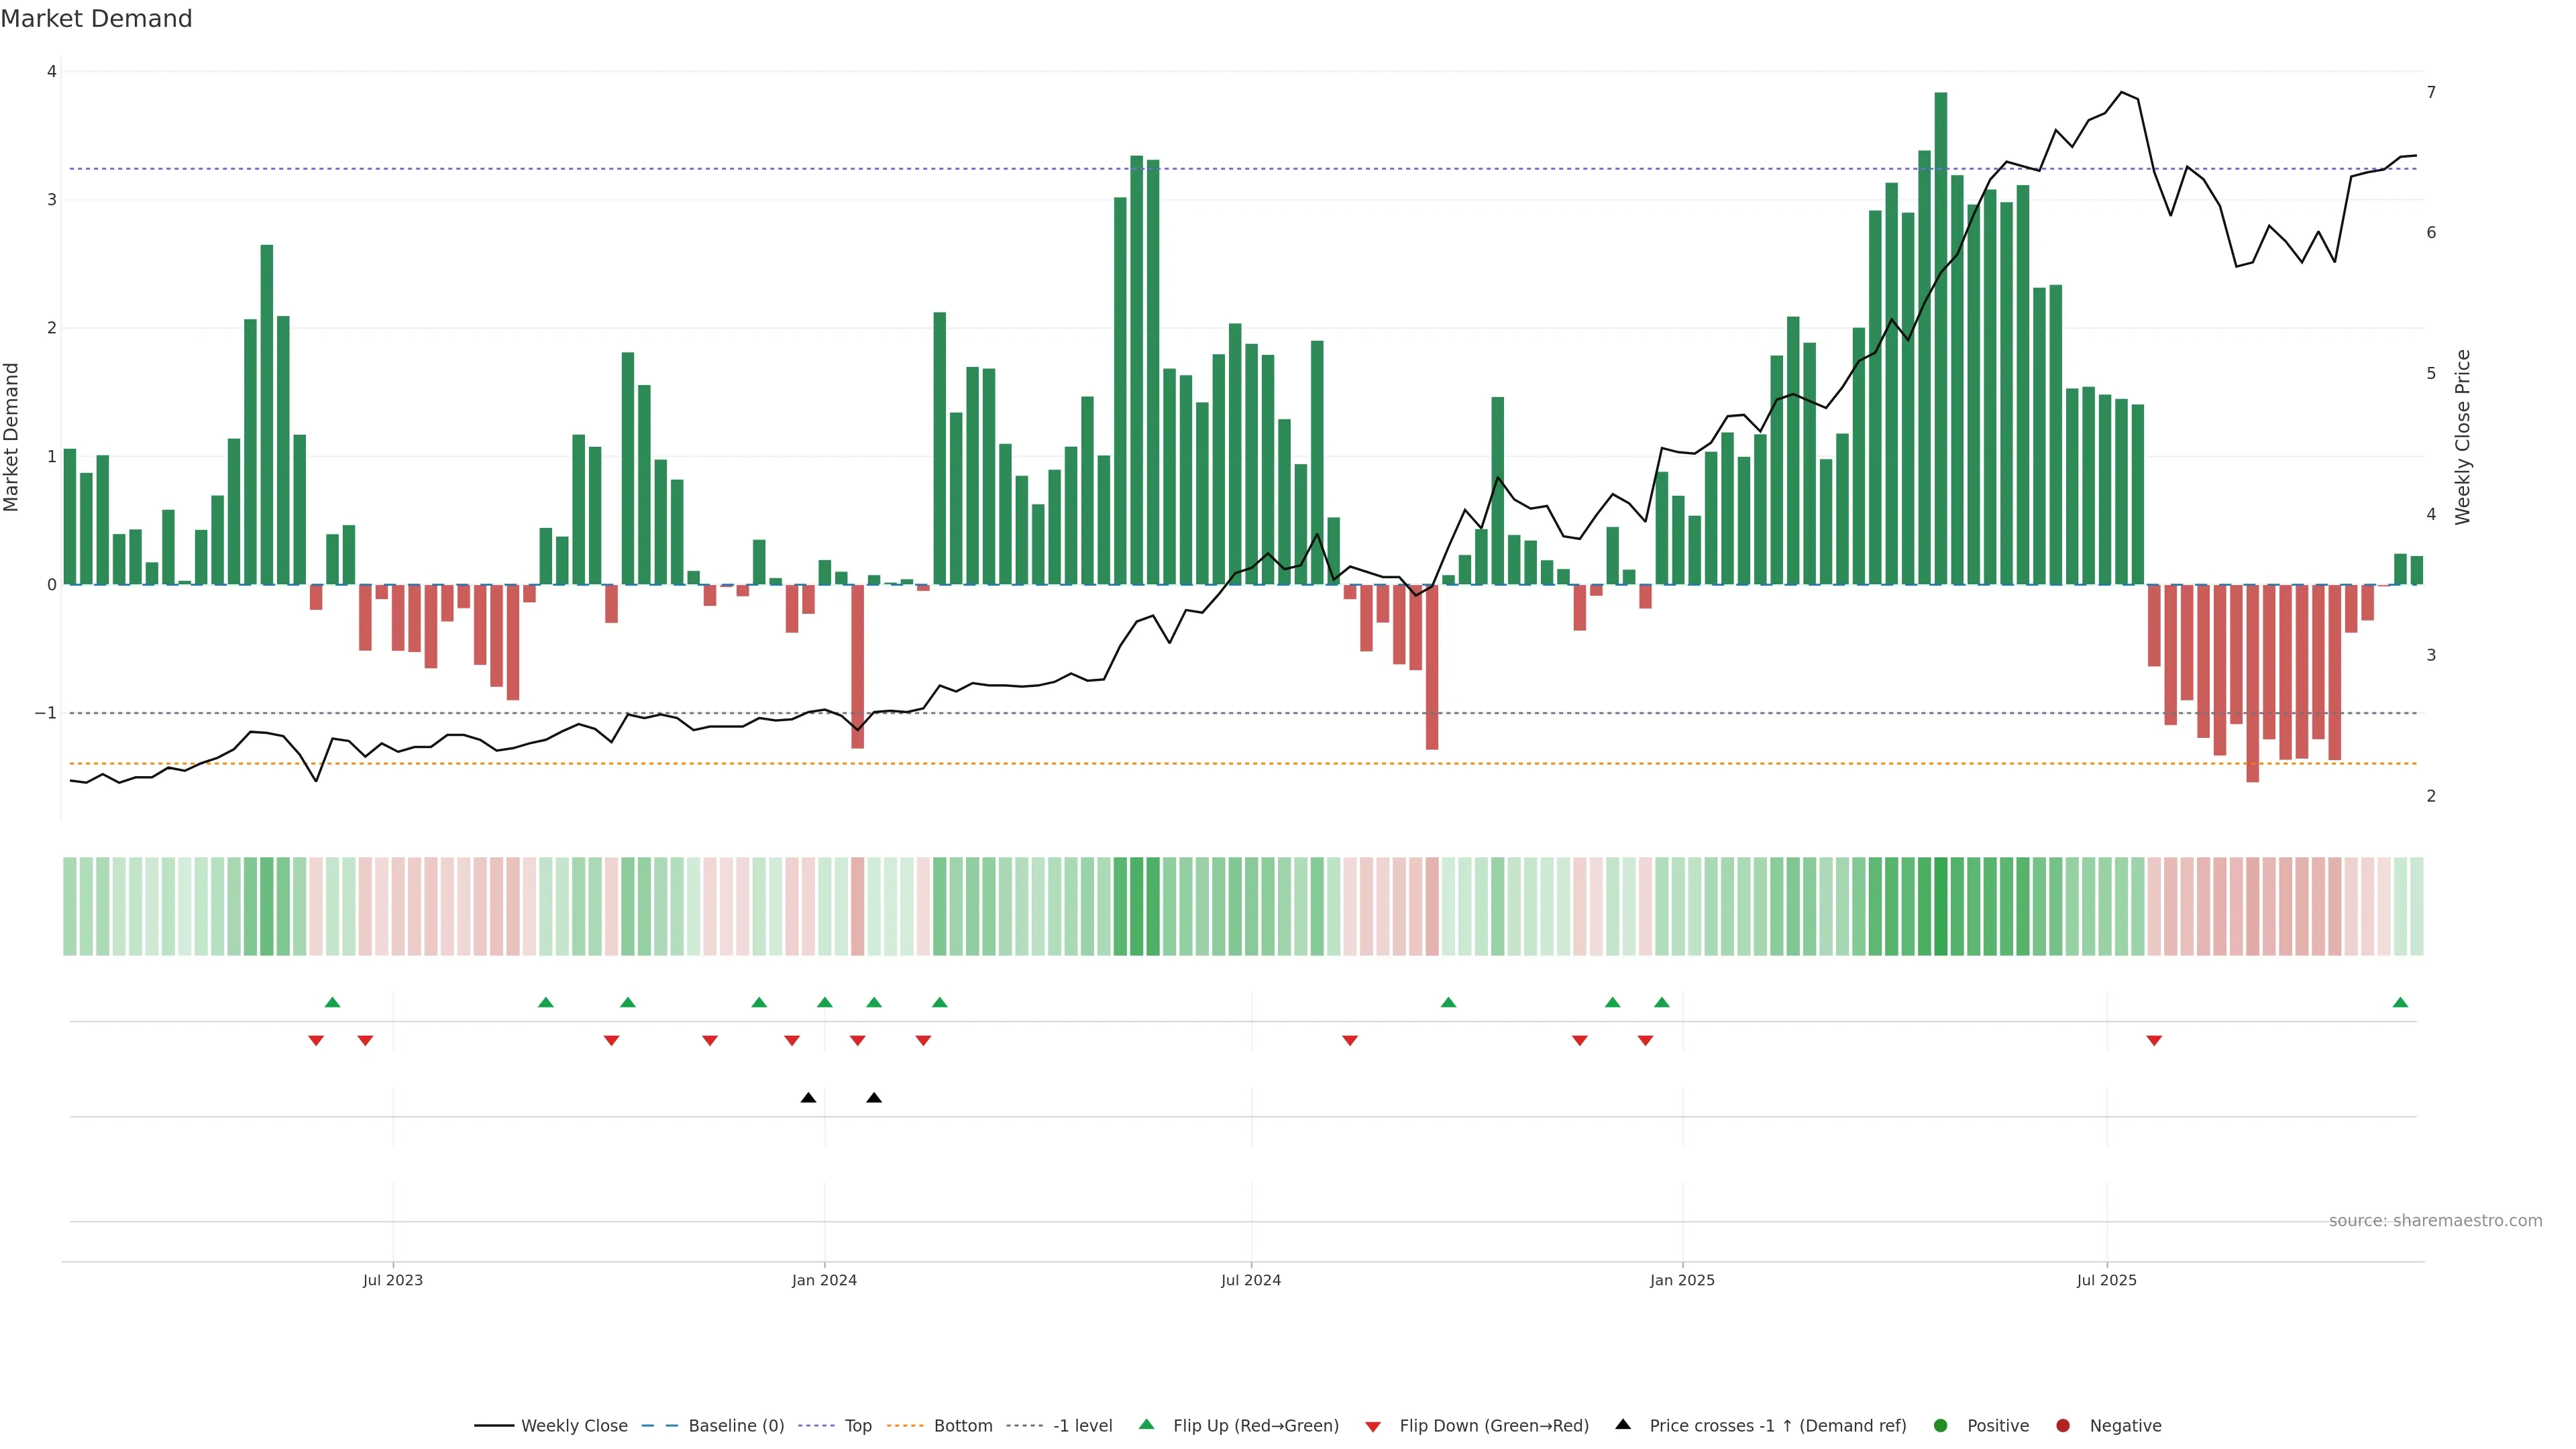The width and height of the screenshot is (2576, 1449).
Task: Click the Market Demand chart title
Action: tap(96, 19)
